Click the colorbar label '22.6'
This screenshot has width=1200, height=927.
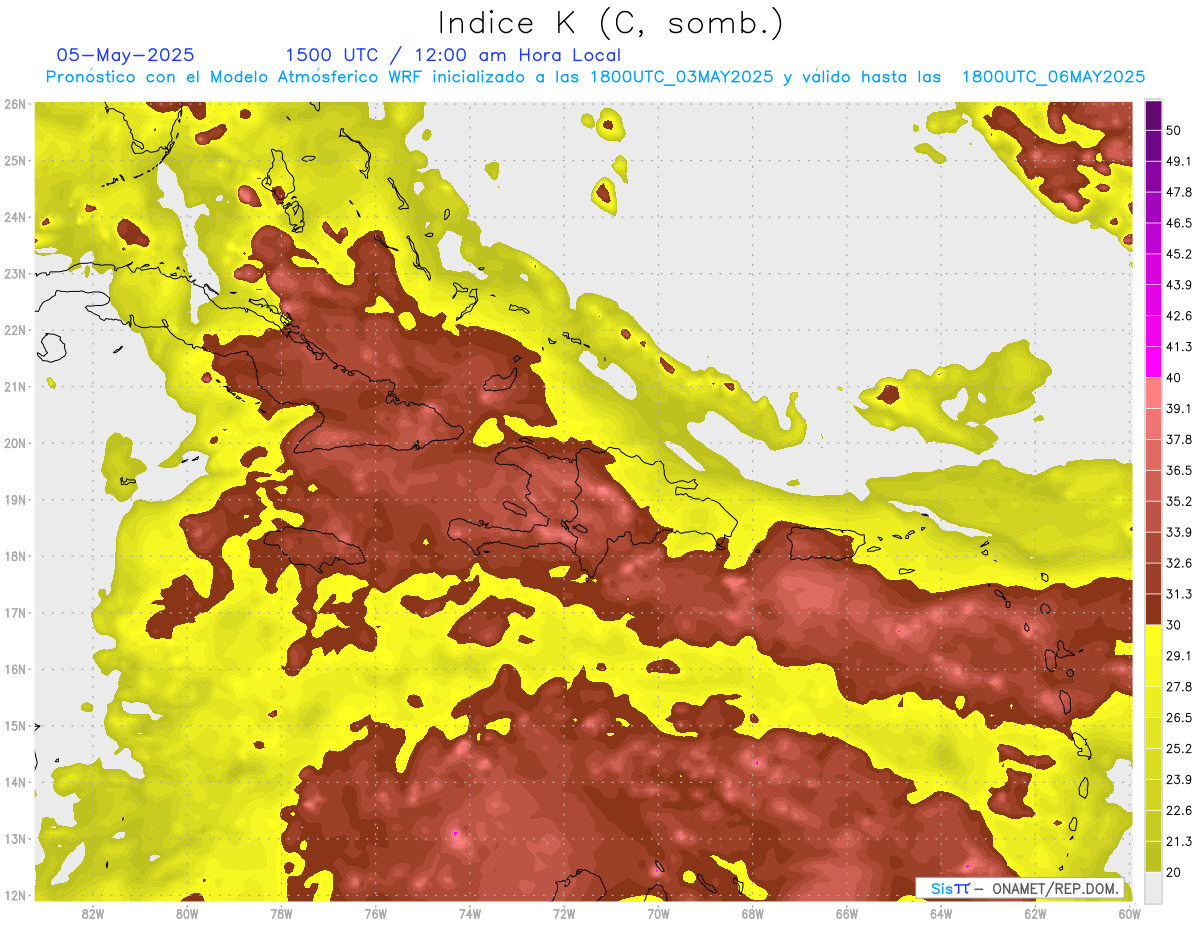click(x=1179, y=811)
